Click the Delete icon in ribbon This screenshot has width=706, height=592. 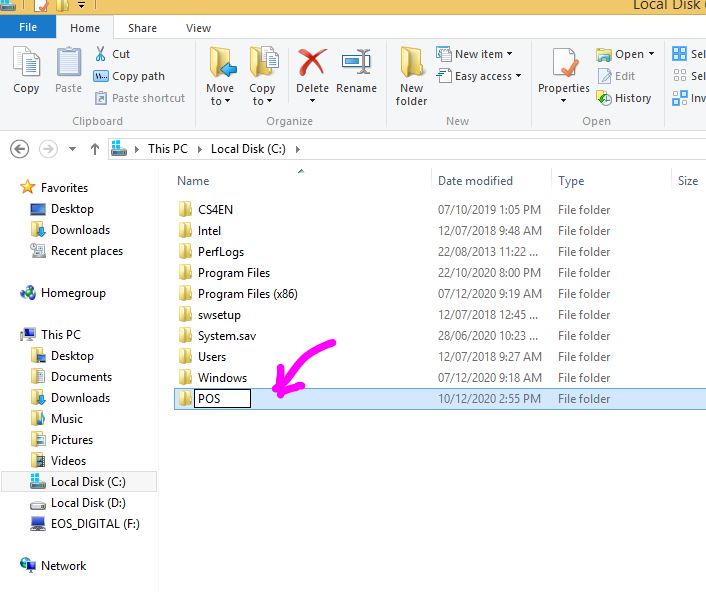pyautogui.click(x=312, y=63)
